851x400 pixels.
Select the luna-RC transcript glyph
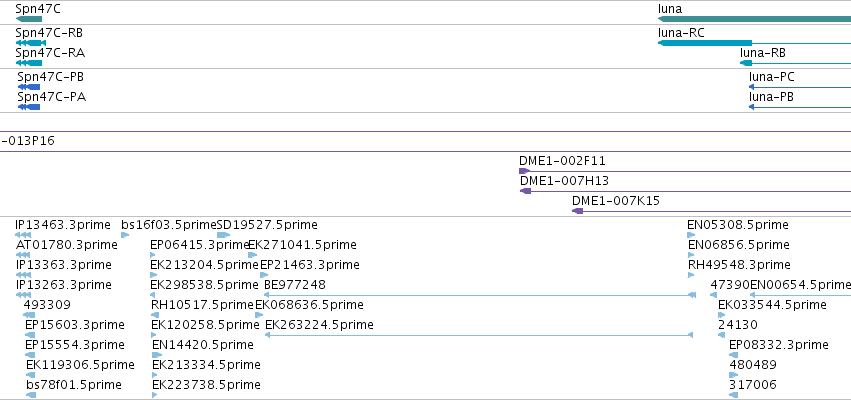754,42
